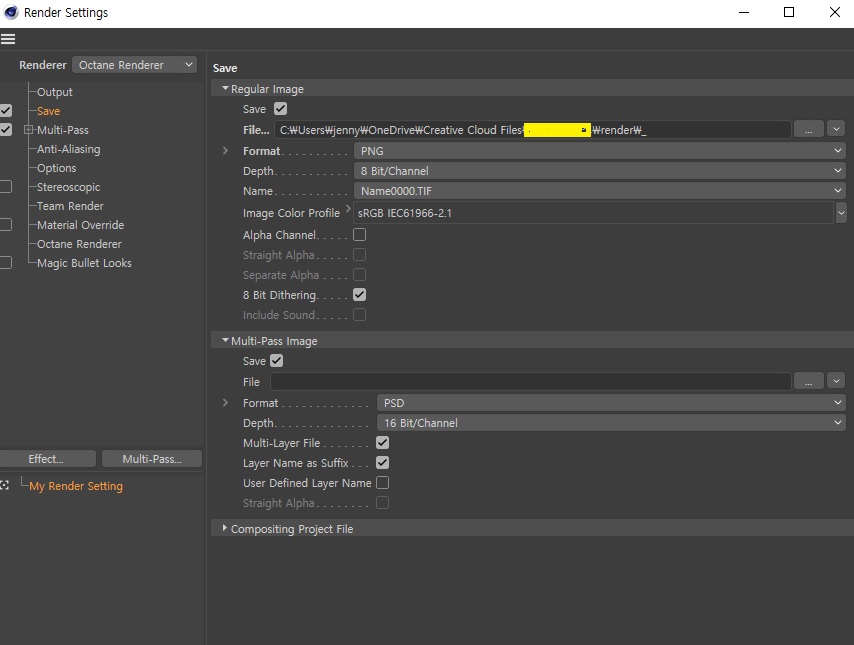Select Multi-Pass in the settings tree
The height and width of the screenshot is (645, 854).
click(x=63, y=130)
